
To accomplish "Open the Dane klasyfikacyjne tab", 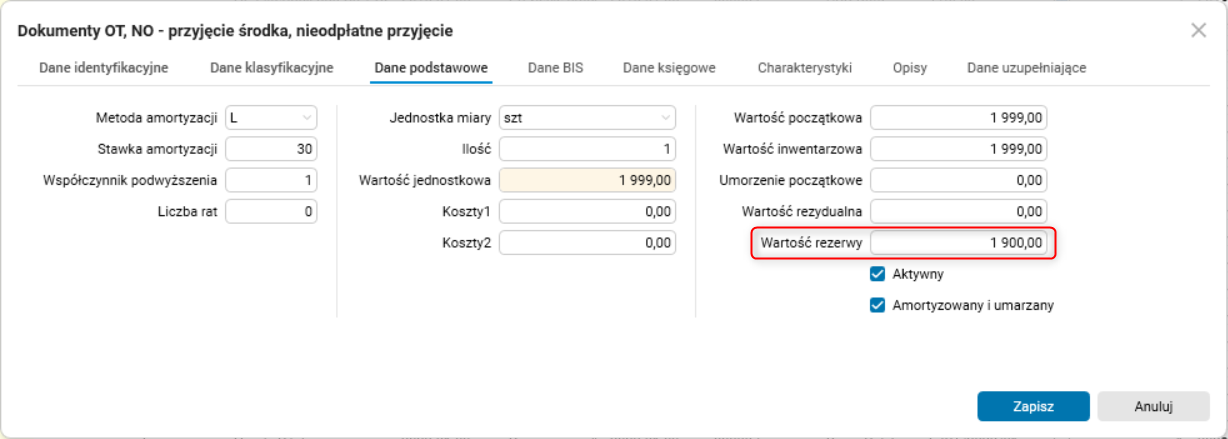I will click(271, 69).
